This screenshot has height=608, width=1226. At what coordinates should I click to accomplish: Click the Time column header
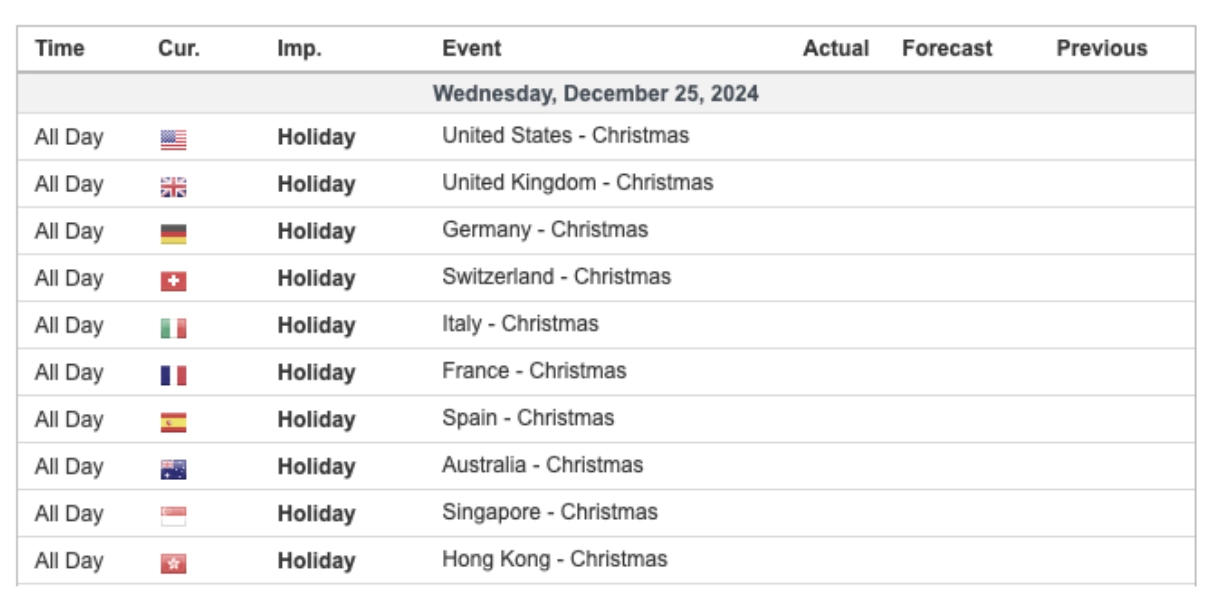click(60, 48)
